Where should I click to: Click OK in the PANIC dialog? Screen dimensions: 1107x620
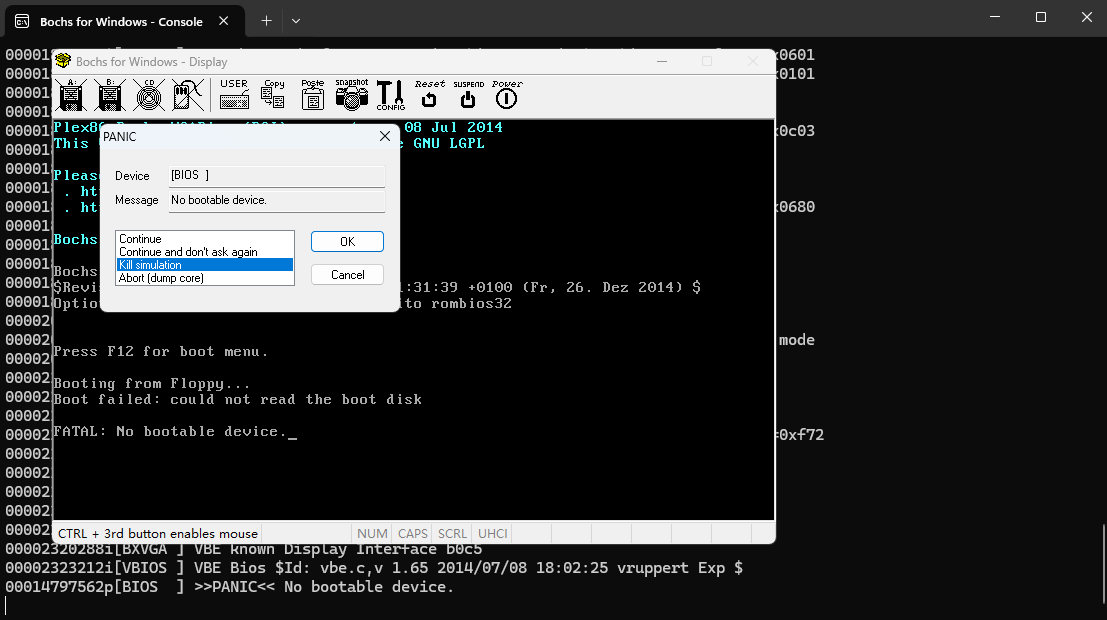(x=347, y=242)
